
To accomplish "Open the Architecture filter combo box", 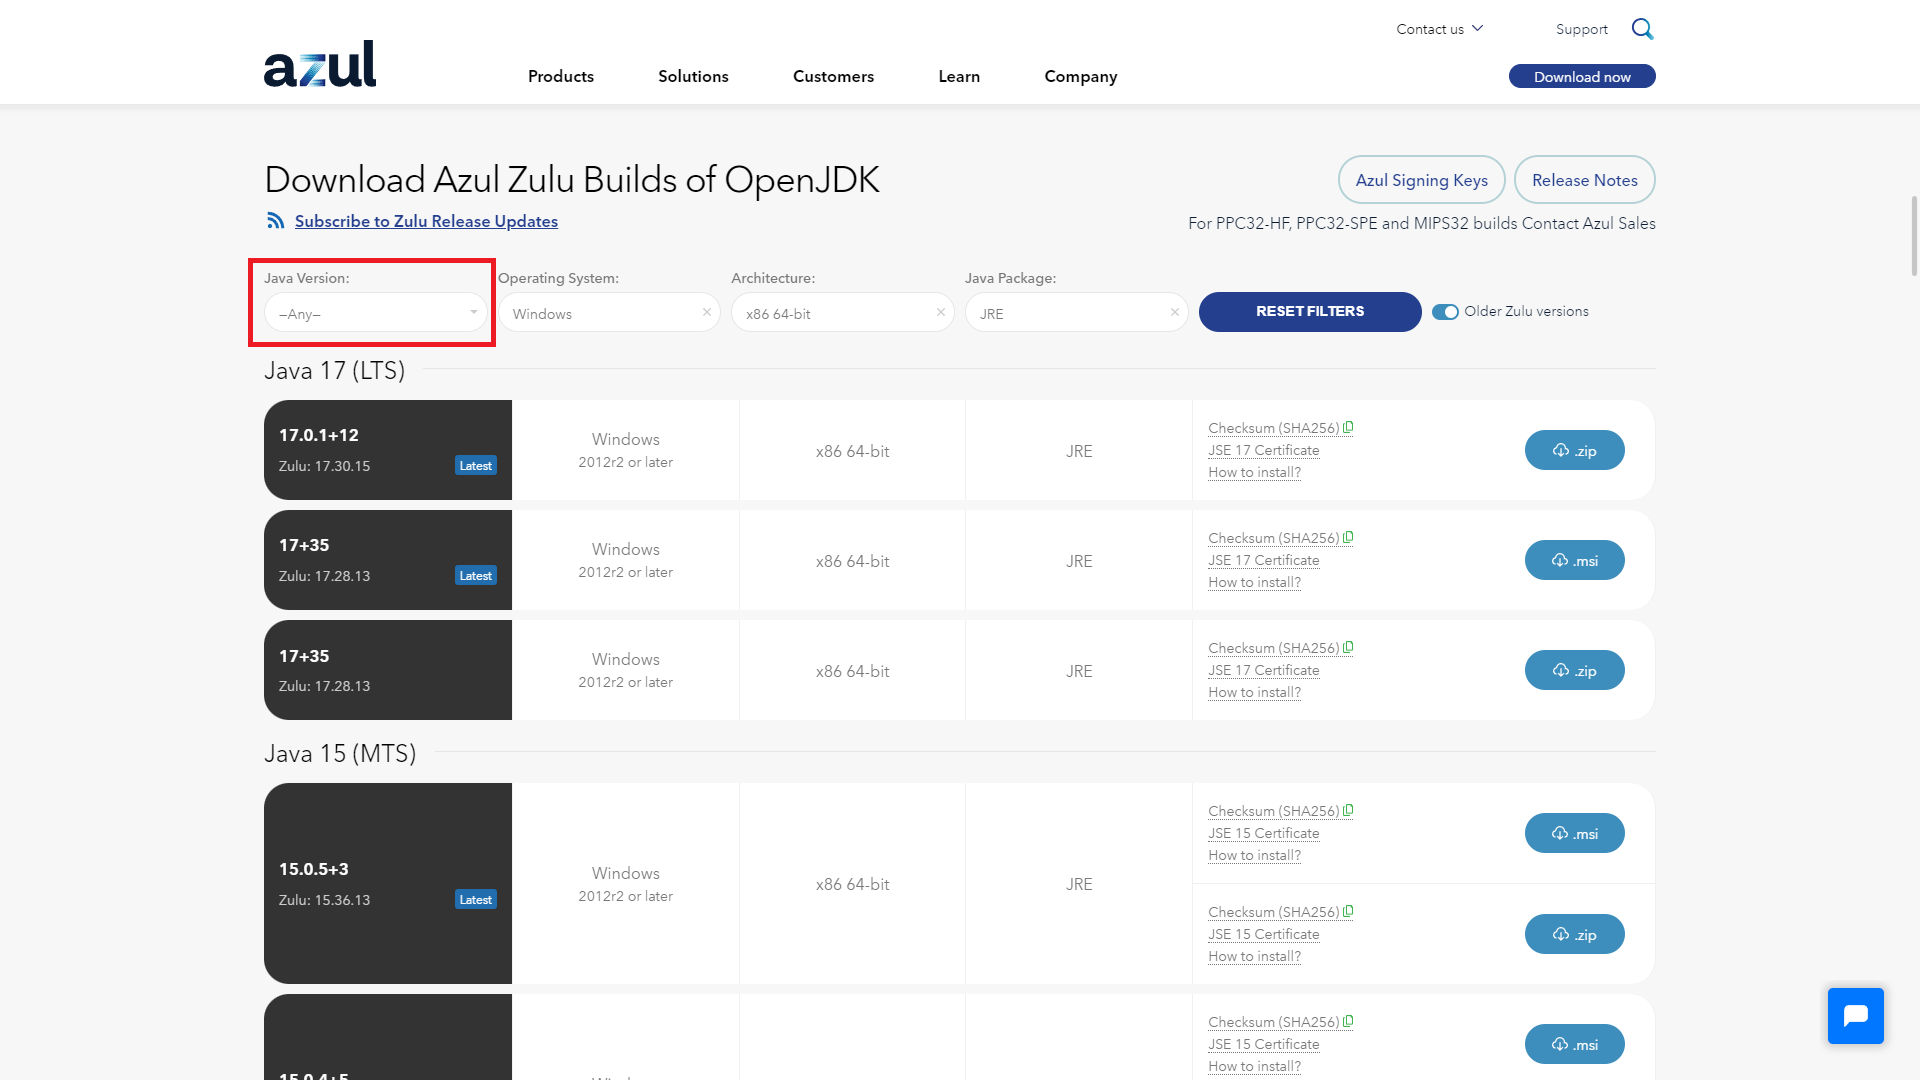I will [830, 313].
